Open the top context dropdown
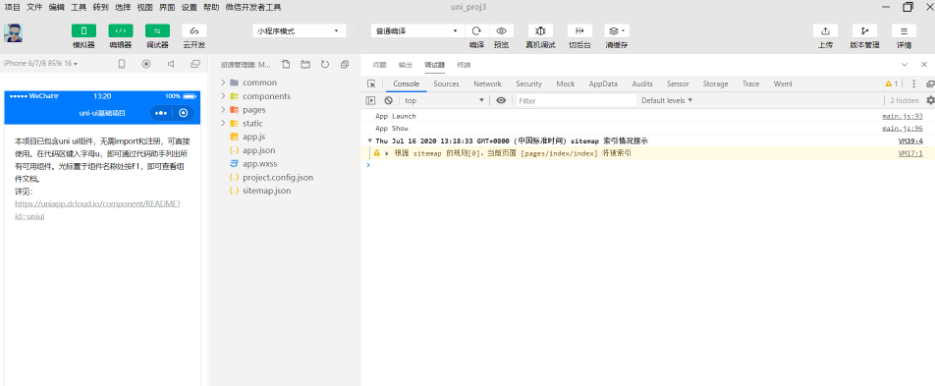The height and width of the screenshot is (386, 935). [444, 101]
